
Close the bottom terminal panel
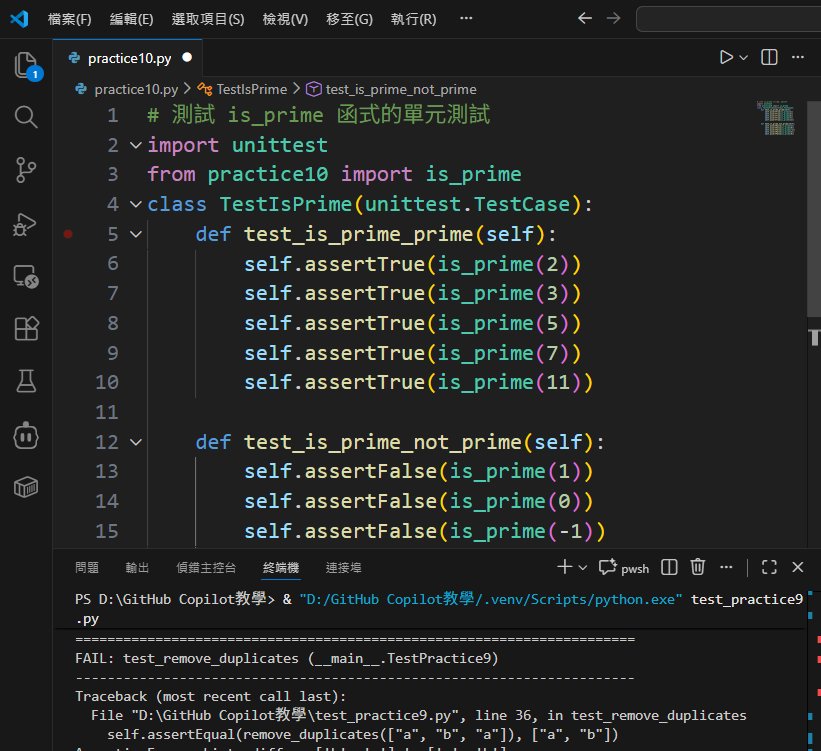pyautogui.click(x=798, y=568)
